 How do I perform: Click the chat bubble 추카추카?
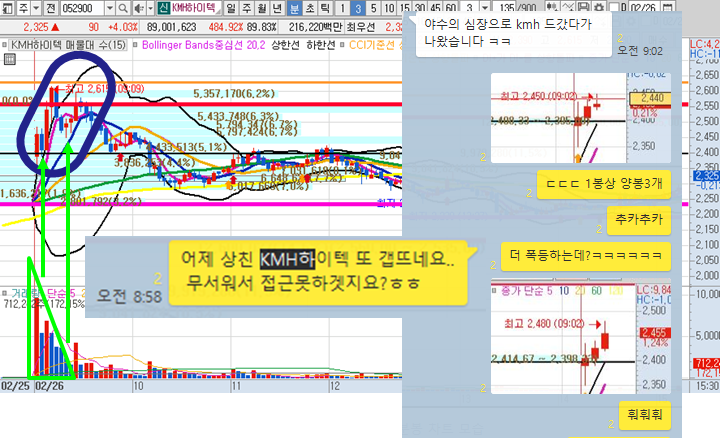click(639, 220)
